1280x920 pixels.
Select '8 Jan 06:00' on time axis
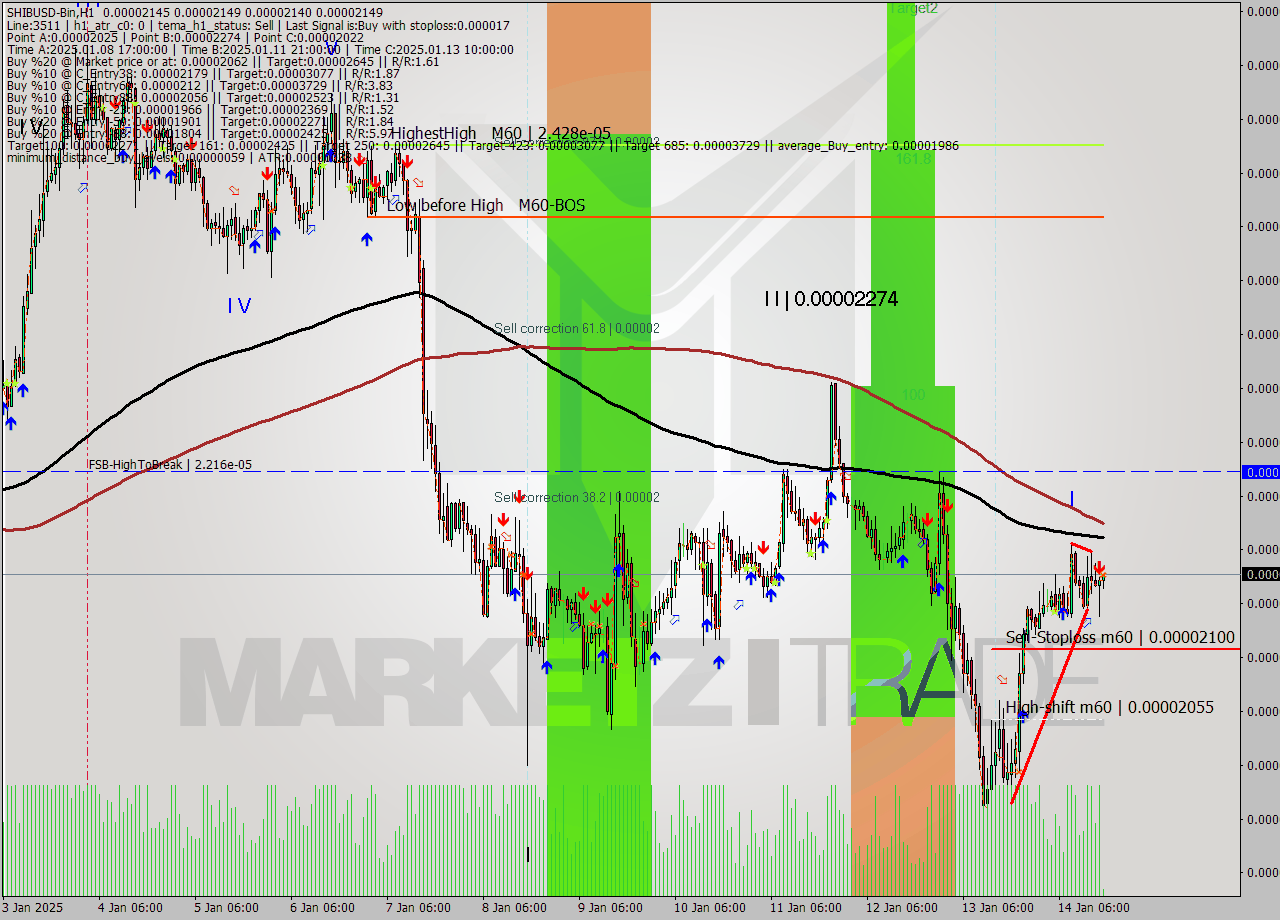point(514,907)
